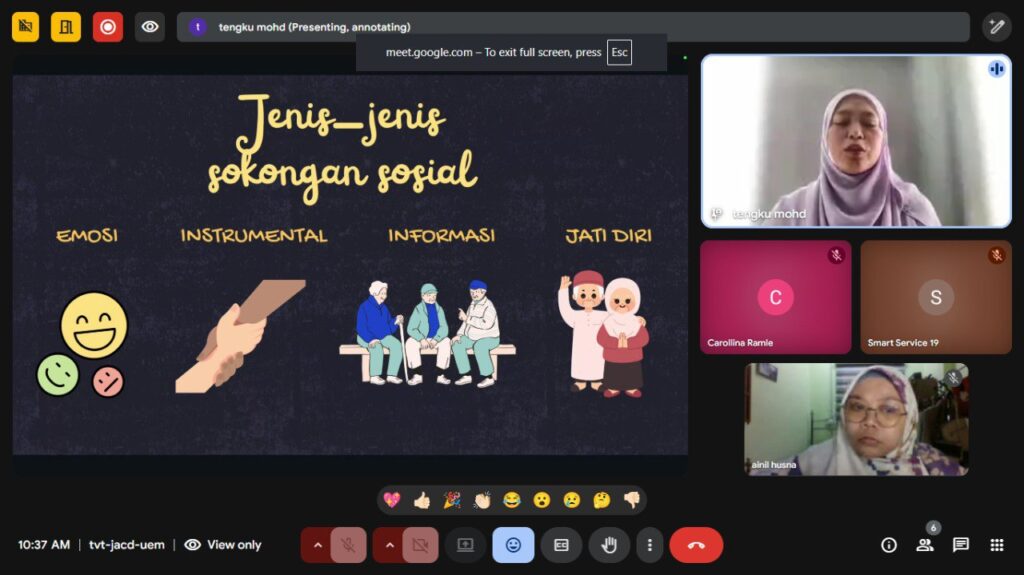Open the activities grid icon
Viewport: 1024px width, 575px height.
pos(996,545)
